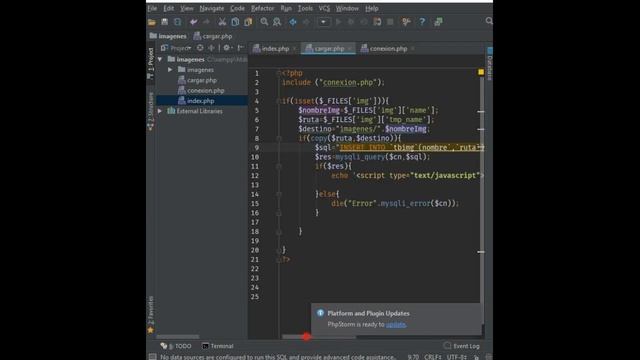This screenshot has height=360, width=640.
Task: Click the Stop square icon
Action: pyautogui.click(x=390, y=22)
